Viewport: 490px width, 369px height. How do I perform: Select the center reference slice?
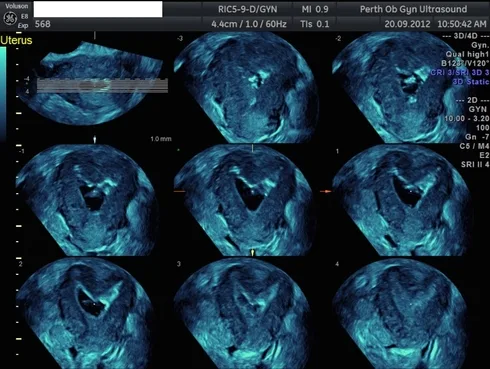245,200
